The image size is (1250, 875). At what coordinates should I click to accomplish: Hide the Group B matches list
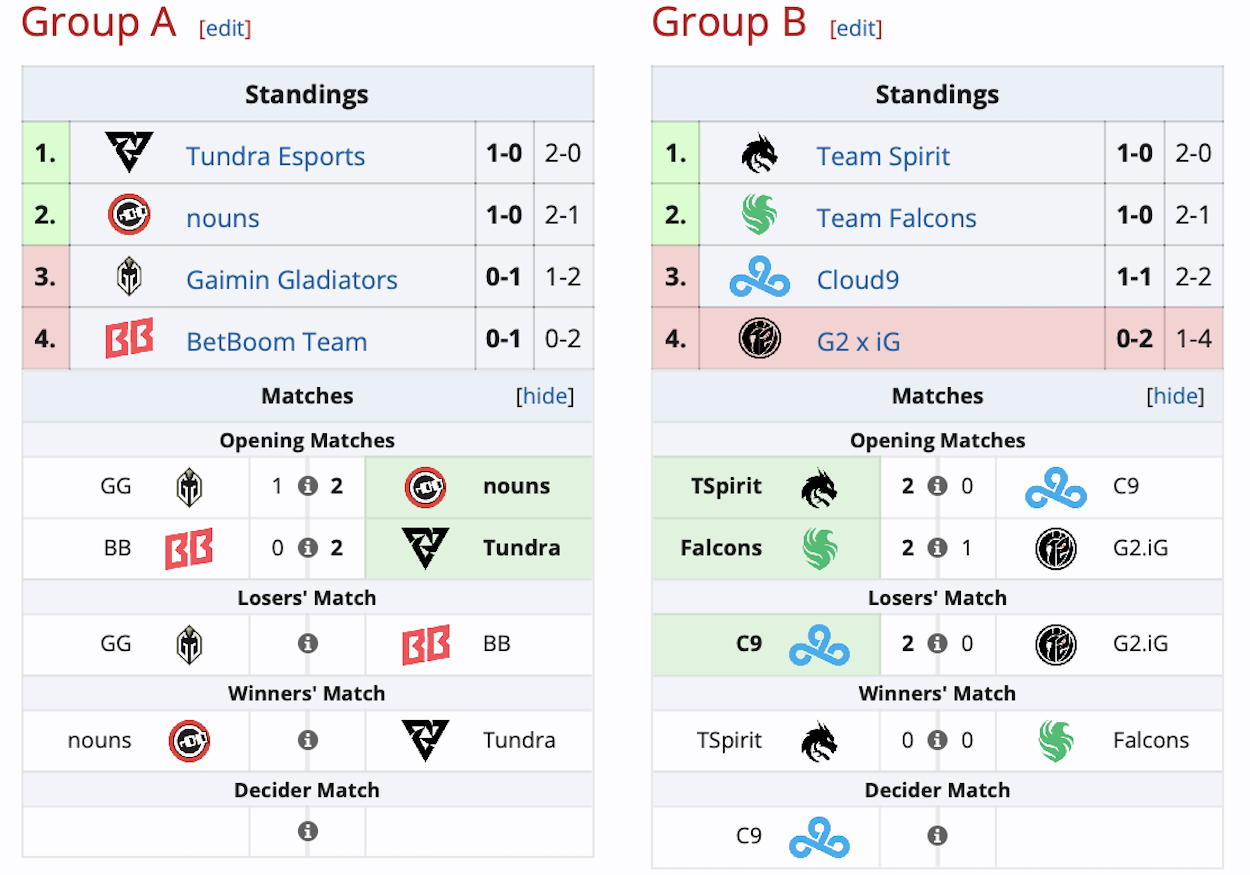coord(1175,396)
